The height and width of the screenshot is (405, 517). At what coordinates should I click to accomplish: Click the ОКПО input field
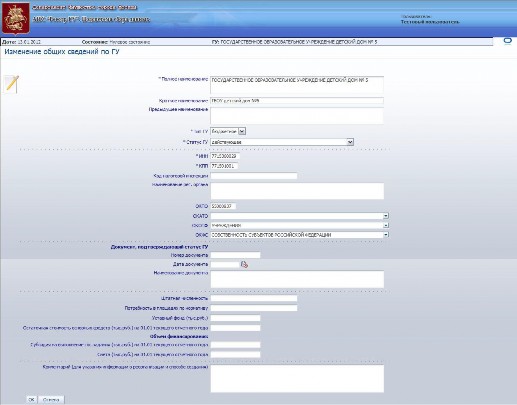point(223,206)
